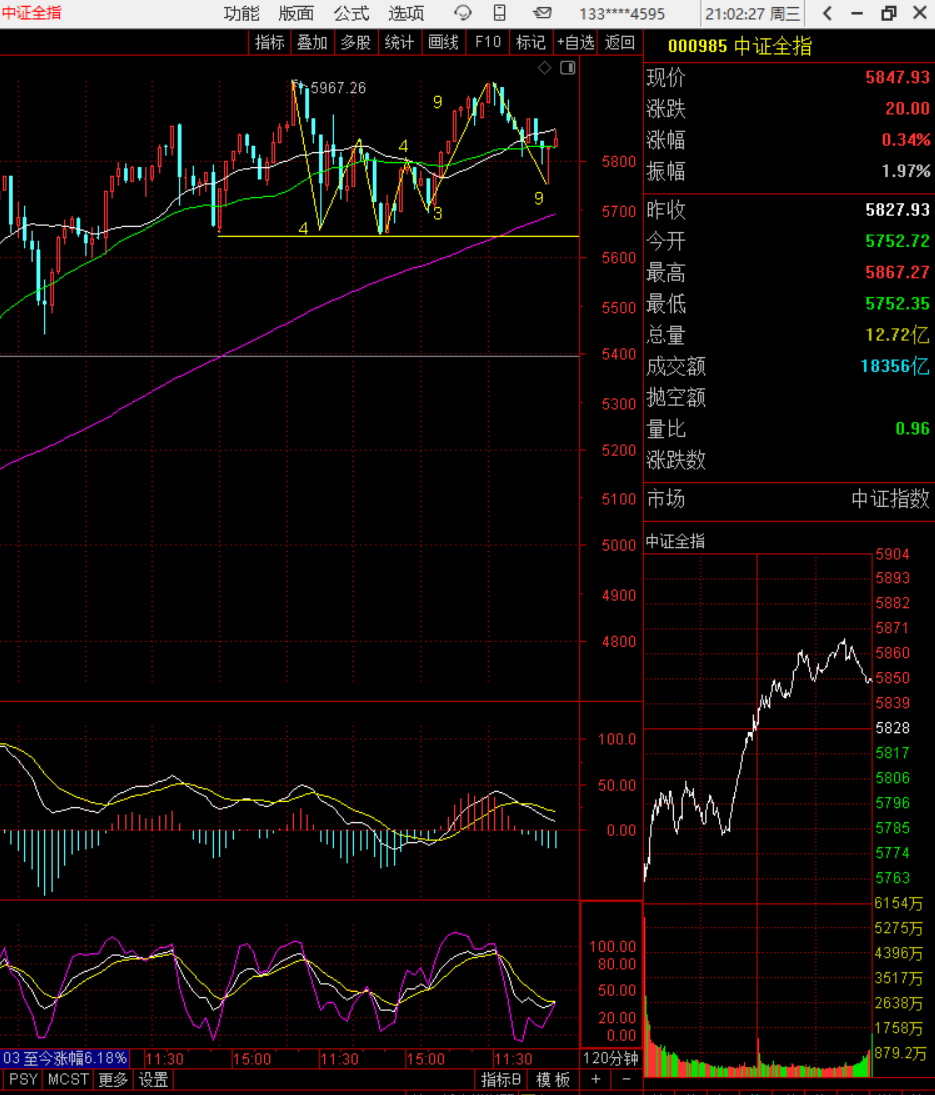935x1095 pixels.
Task: Click the 画线 drawing tool button
Action: 443,42
